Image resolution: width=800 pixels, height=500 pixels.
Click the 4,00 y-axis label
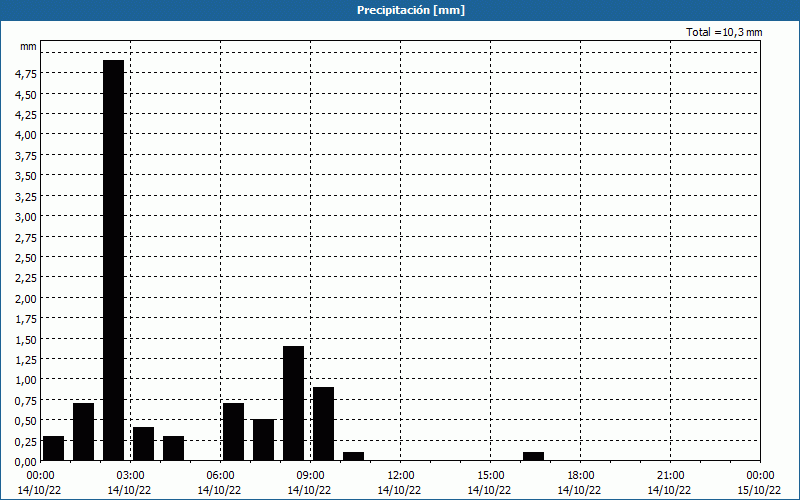(26, 135)
